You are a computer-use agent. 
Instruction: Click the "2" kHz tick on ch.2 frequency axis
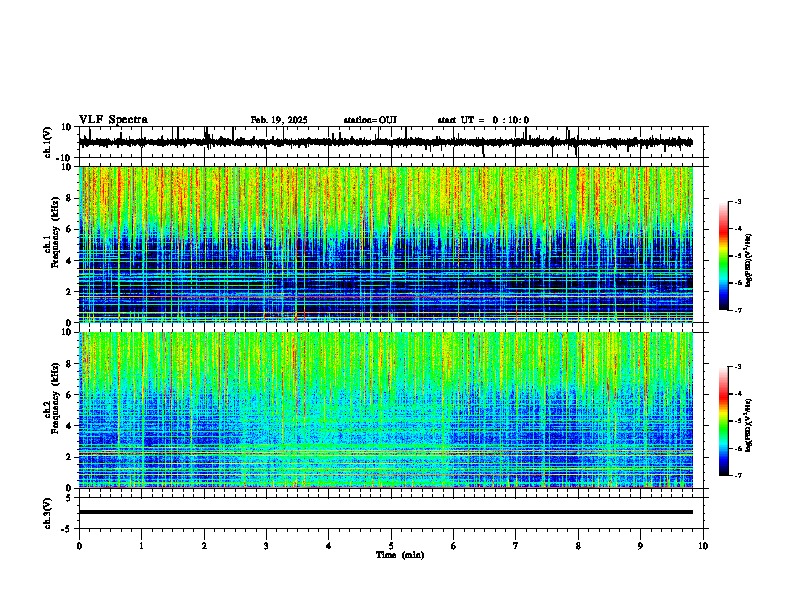click(x=70, y=457)
